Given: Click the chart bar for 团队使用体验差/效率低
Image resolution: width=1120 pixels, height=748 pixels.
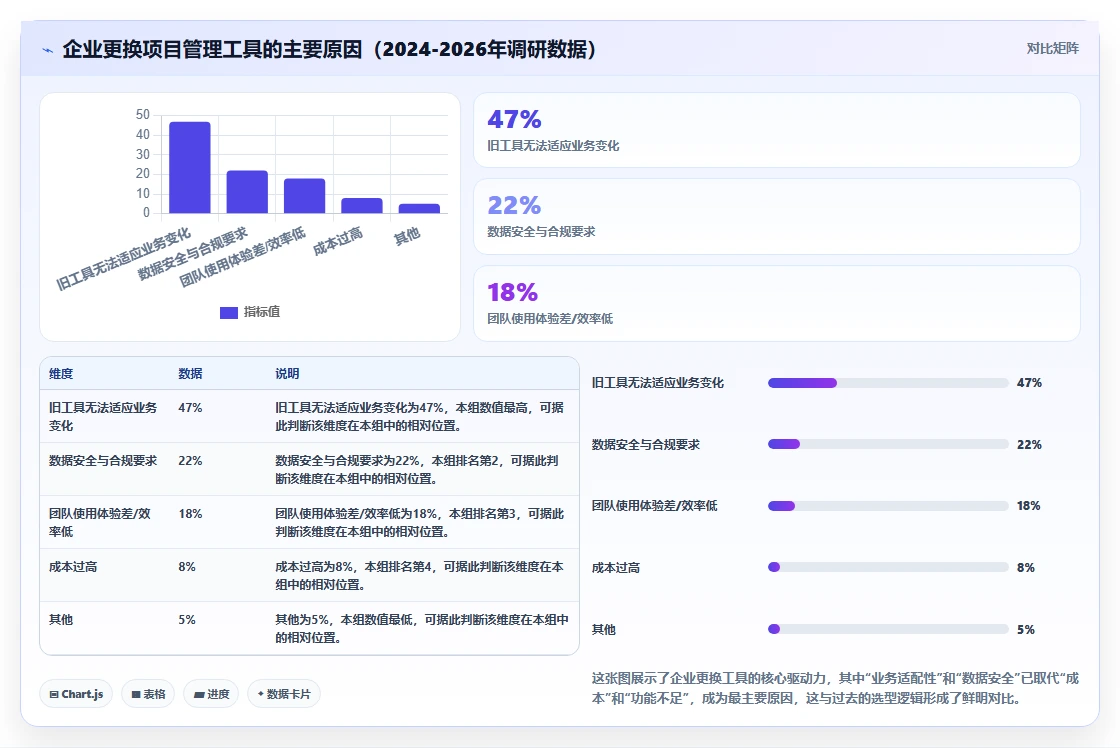Looking at the screenshot, I should (304, 196).
